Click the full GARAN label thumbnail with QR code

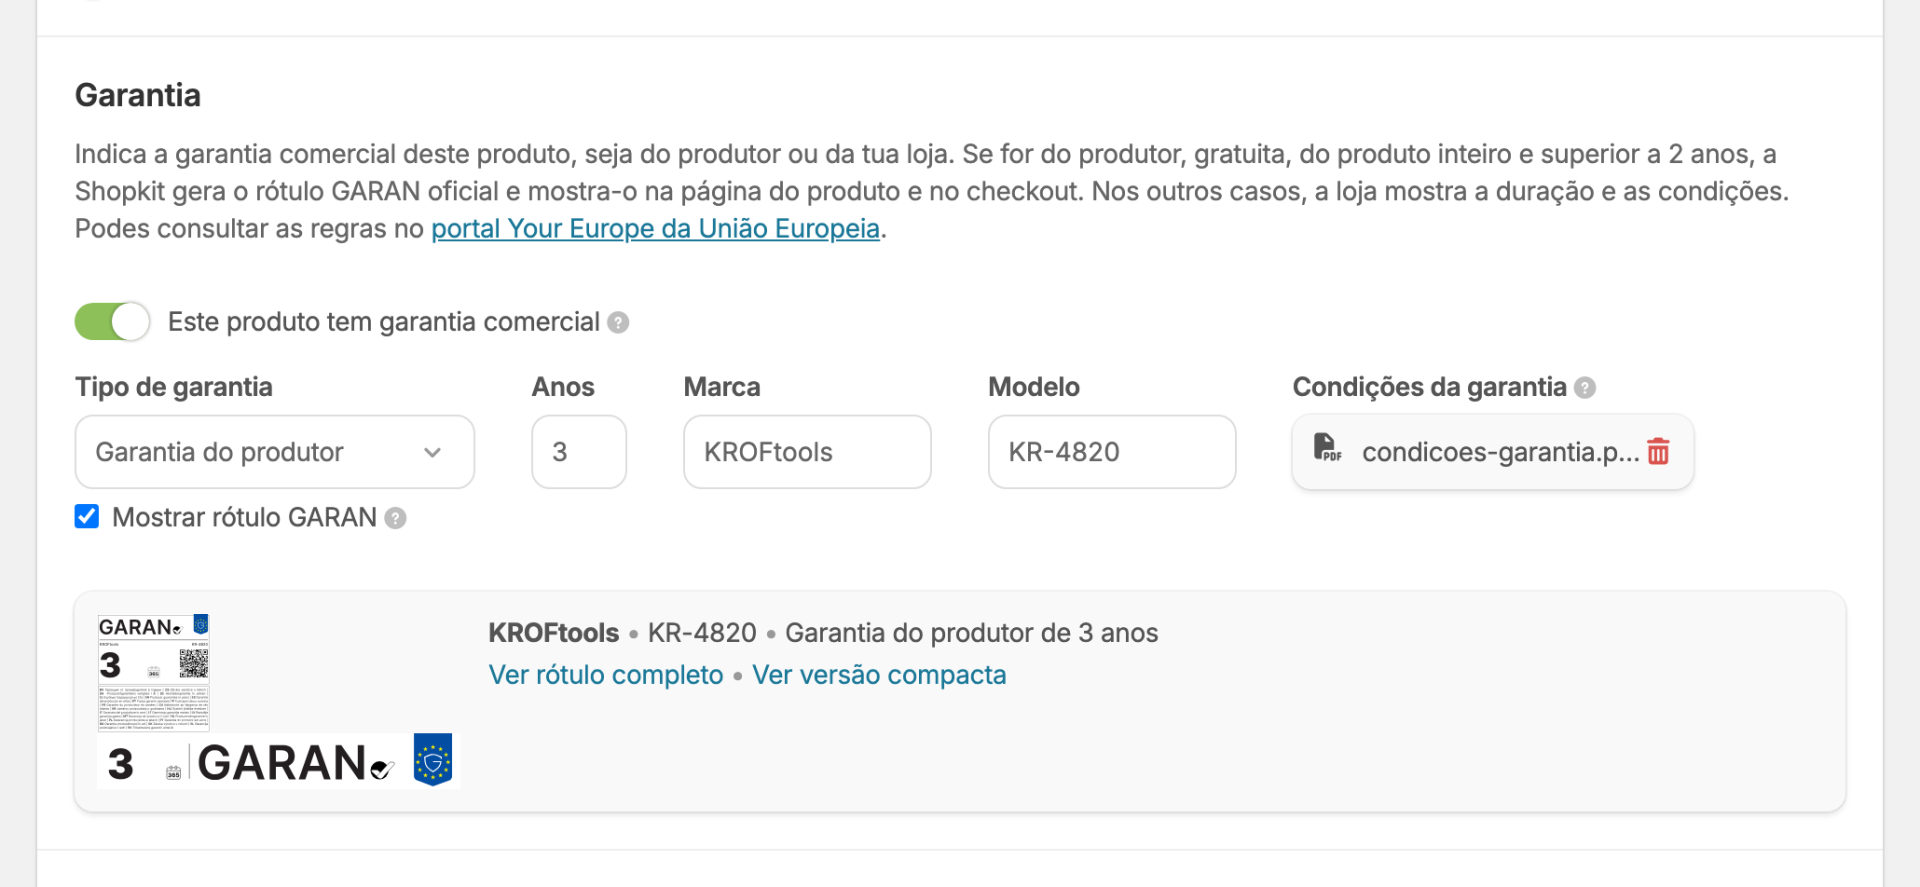pos(154,673)
